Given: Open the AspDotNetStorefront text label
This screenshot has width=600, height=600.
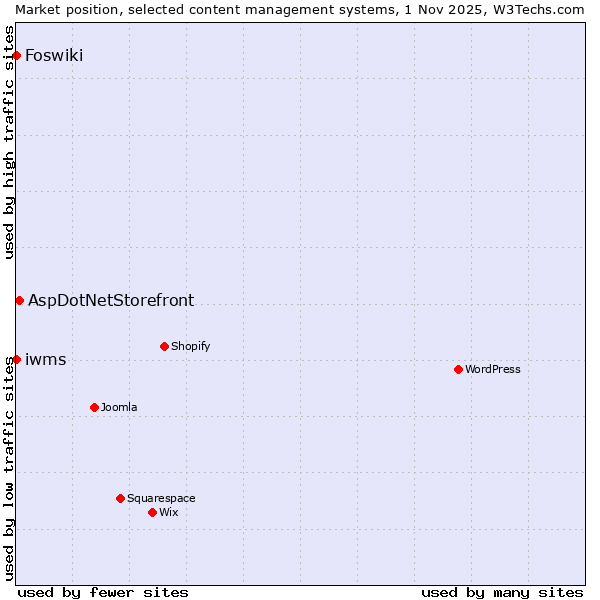Looking at the screenshot, I should click(111, 300).
